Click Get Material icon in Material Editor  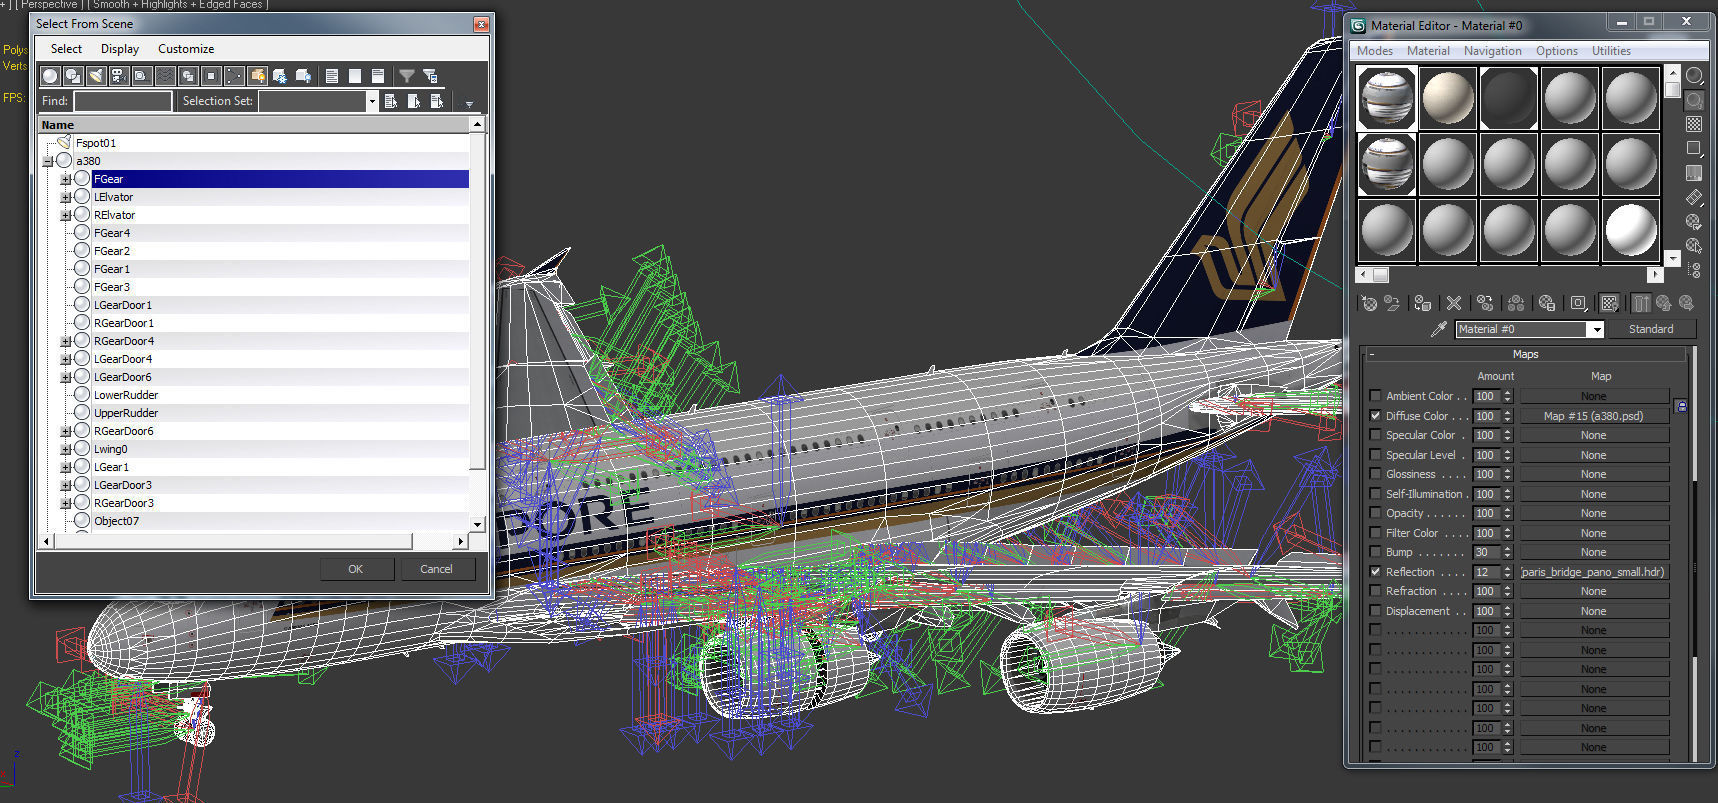click(x=1369, y=303)
